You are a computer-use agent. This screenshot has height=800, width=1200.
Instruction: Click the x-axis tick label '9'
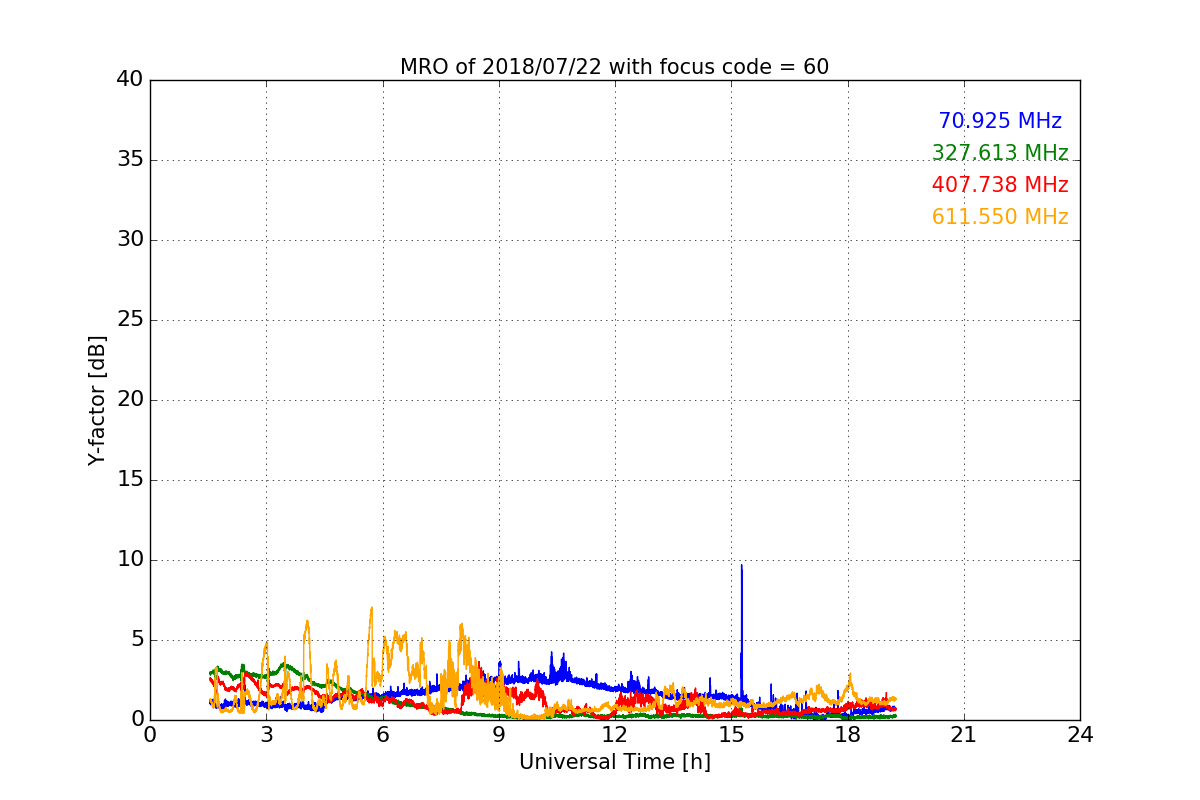[x=499, y=735]
